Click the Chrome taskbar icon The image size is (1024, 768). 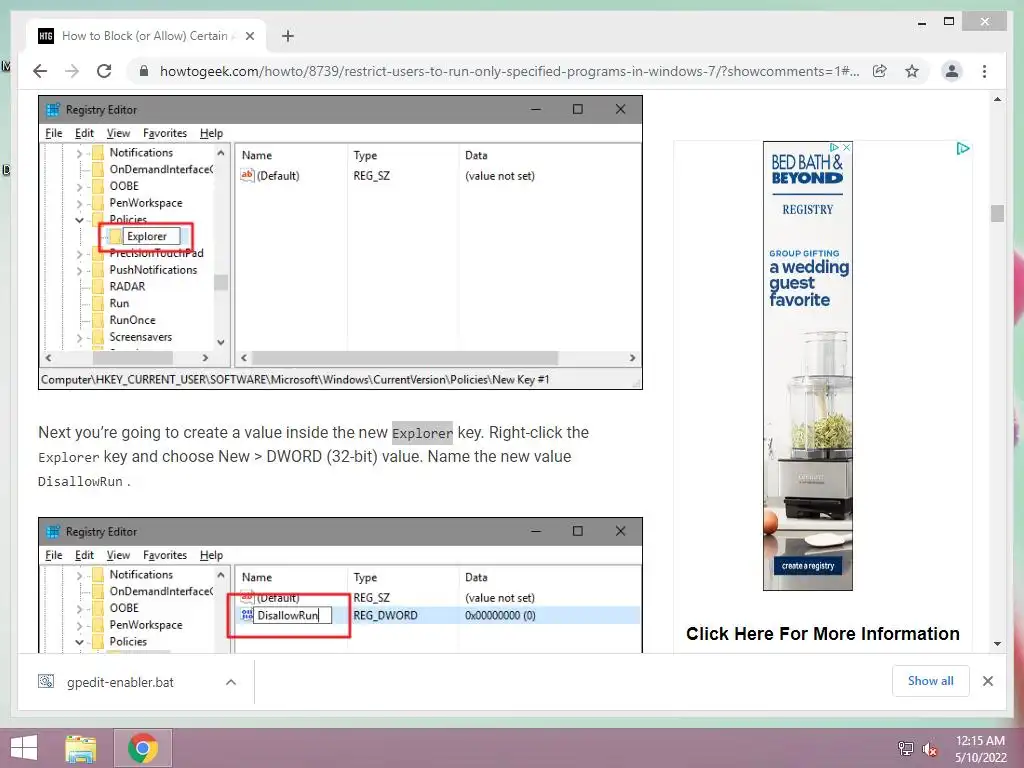coord(143,748)
